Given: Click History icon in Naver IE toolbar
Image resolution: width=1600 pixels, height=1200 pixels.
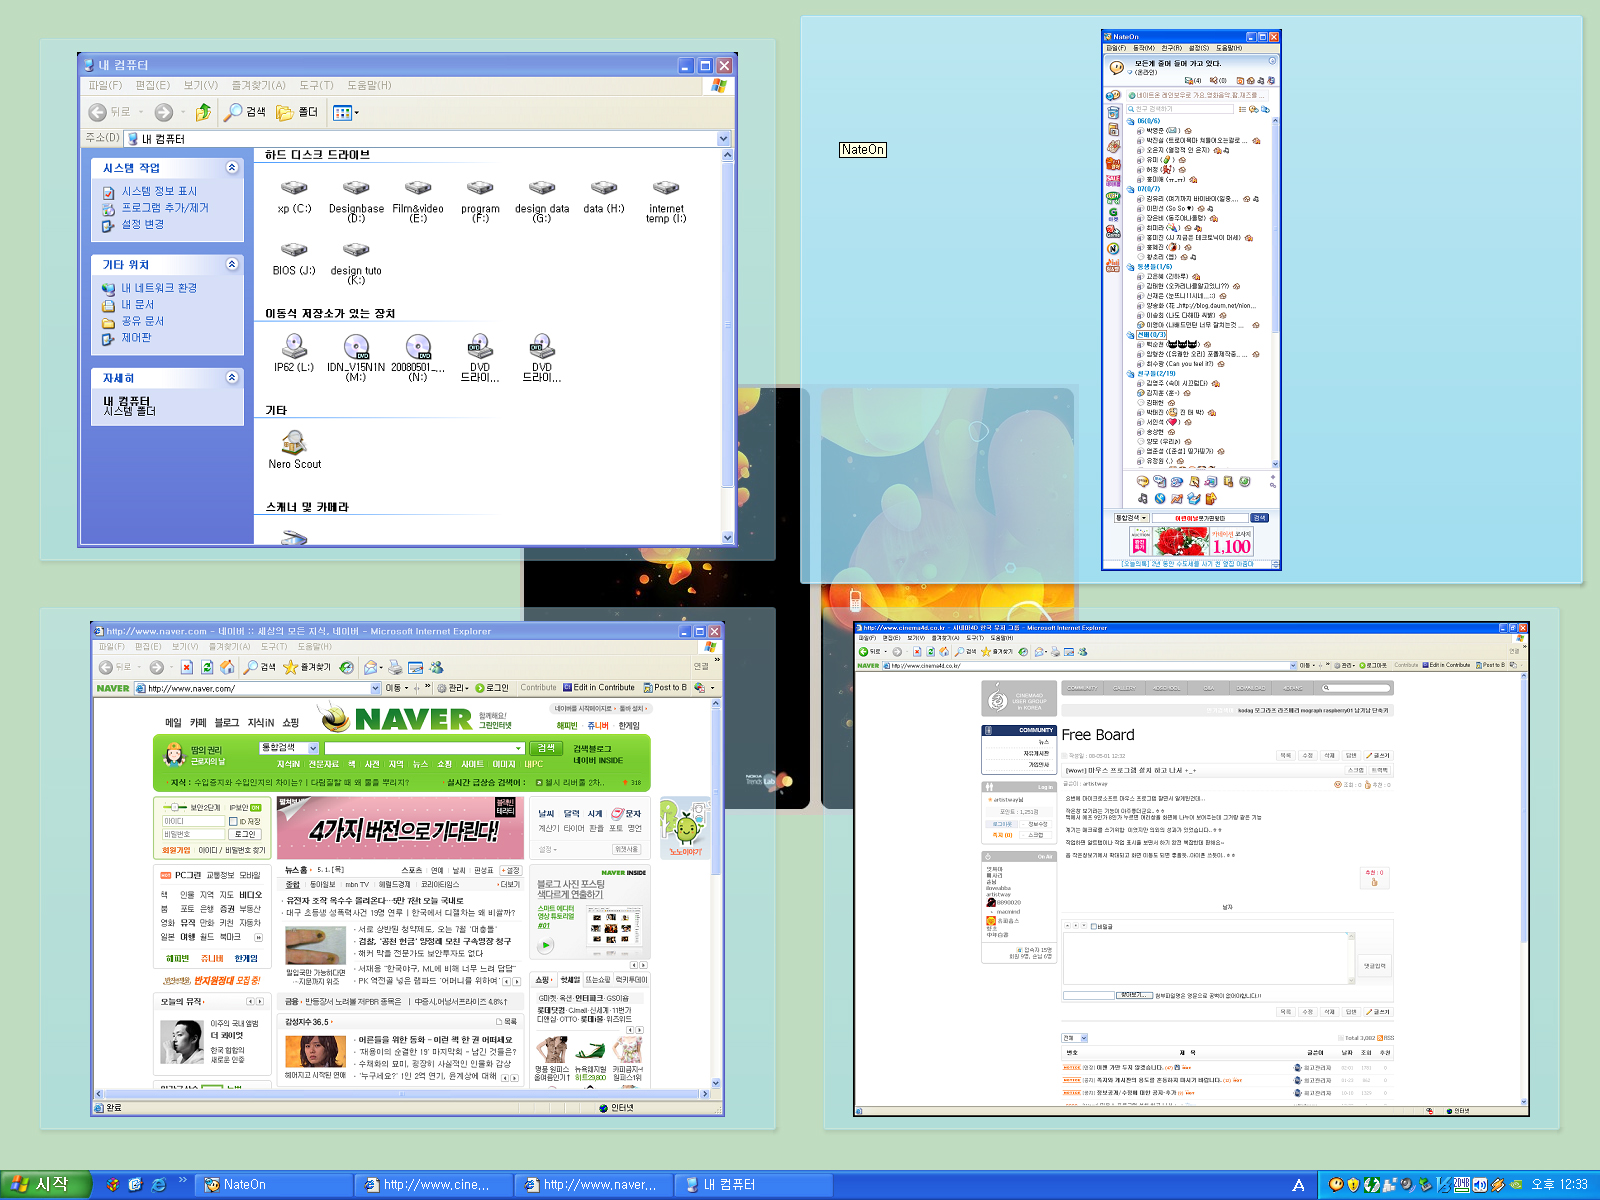Looking at the screenshot, I should pos(346,667).
